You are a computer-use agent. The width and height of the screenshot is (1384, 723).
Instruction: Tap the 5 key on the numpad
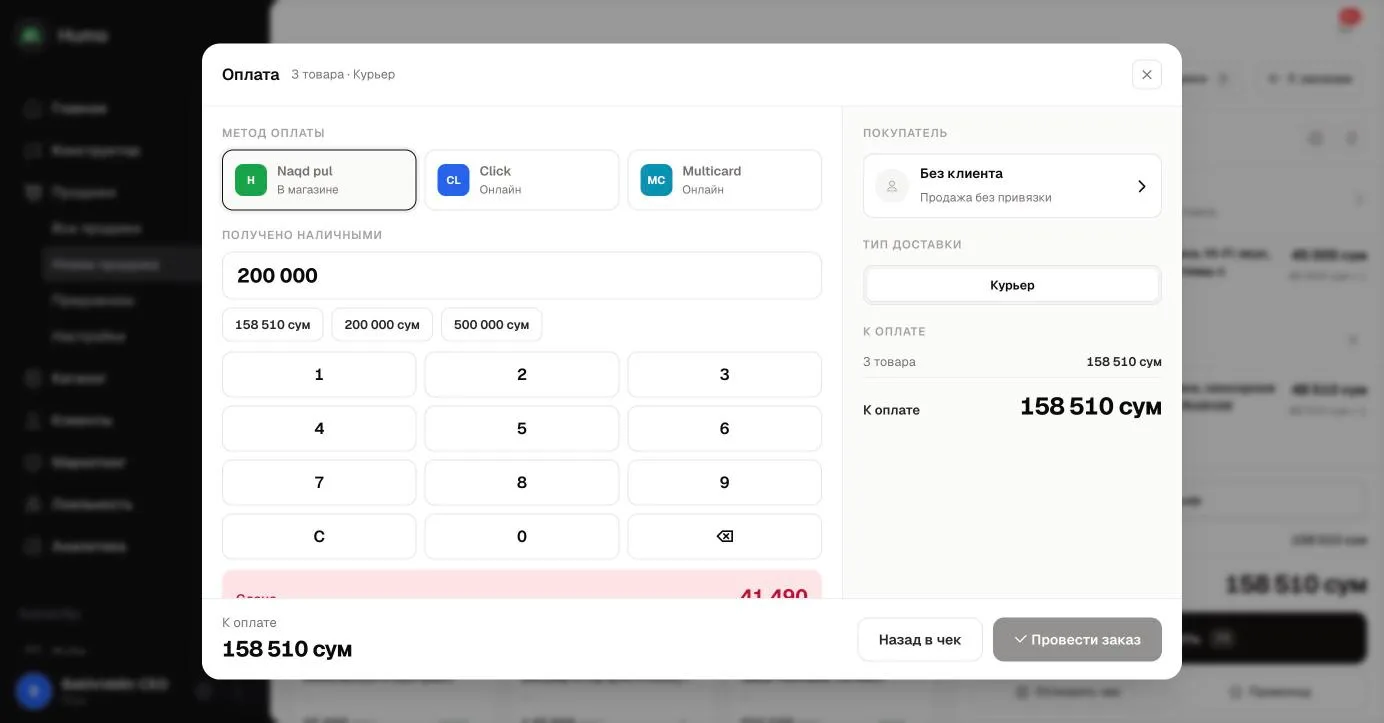pyautogui.click(x=522, y=429)
